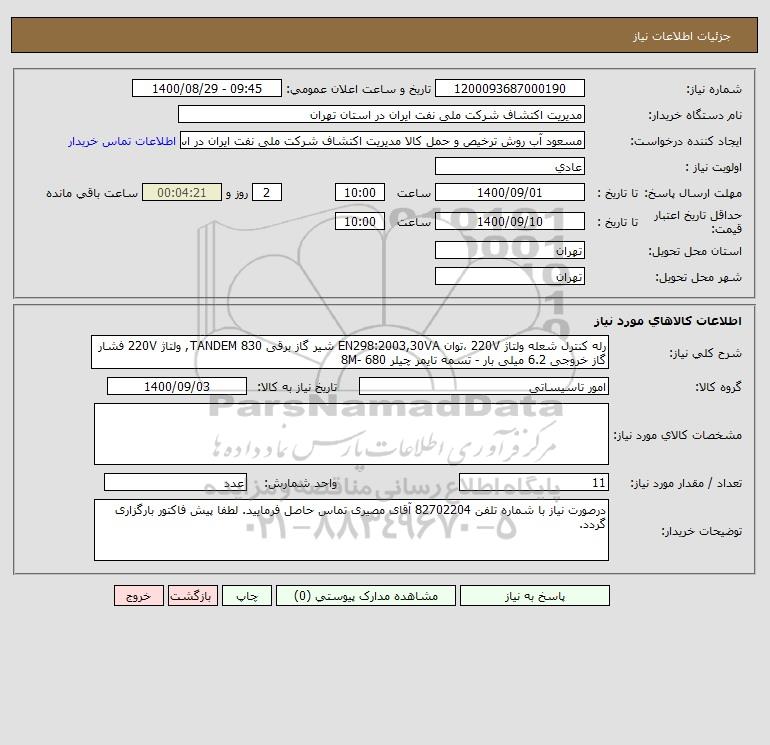Click buyer notes text area
This screenshot has height=745, width=770.
pos(351,530)
